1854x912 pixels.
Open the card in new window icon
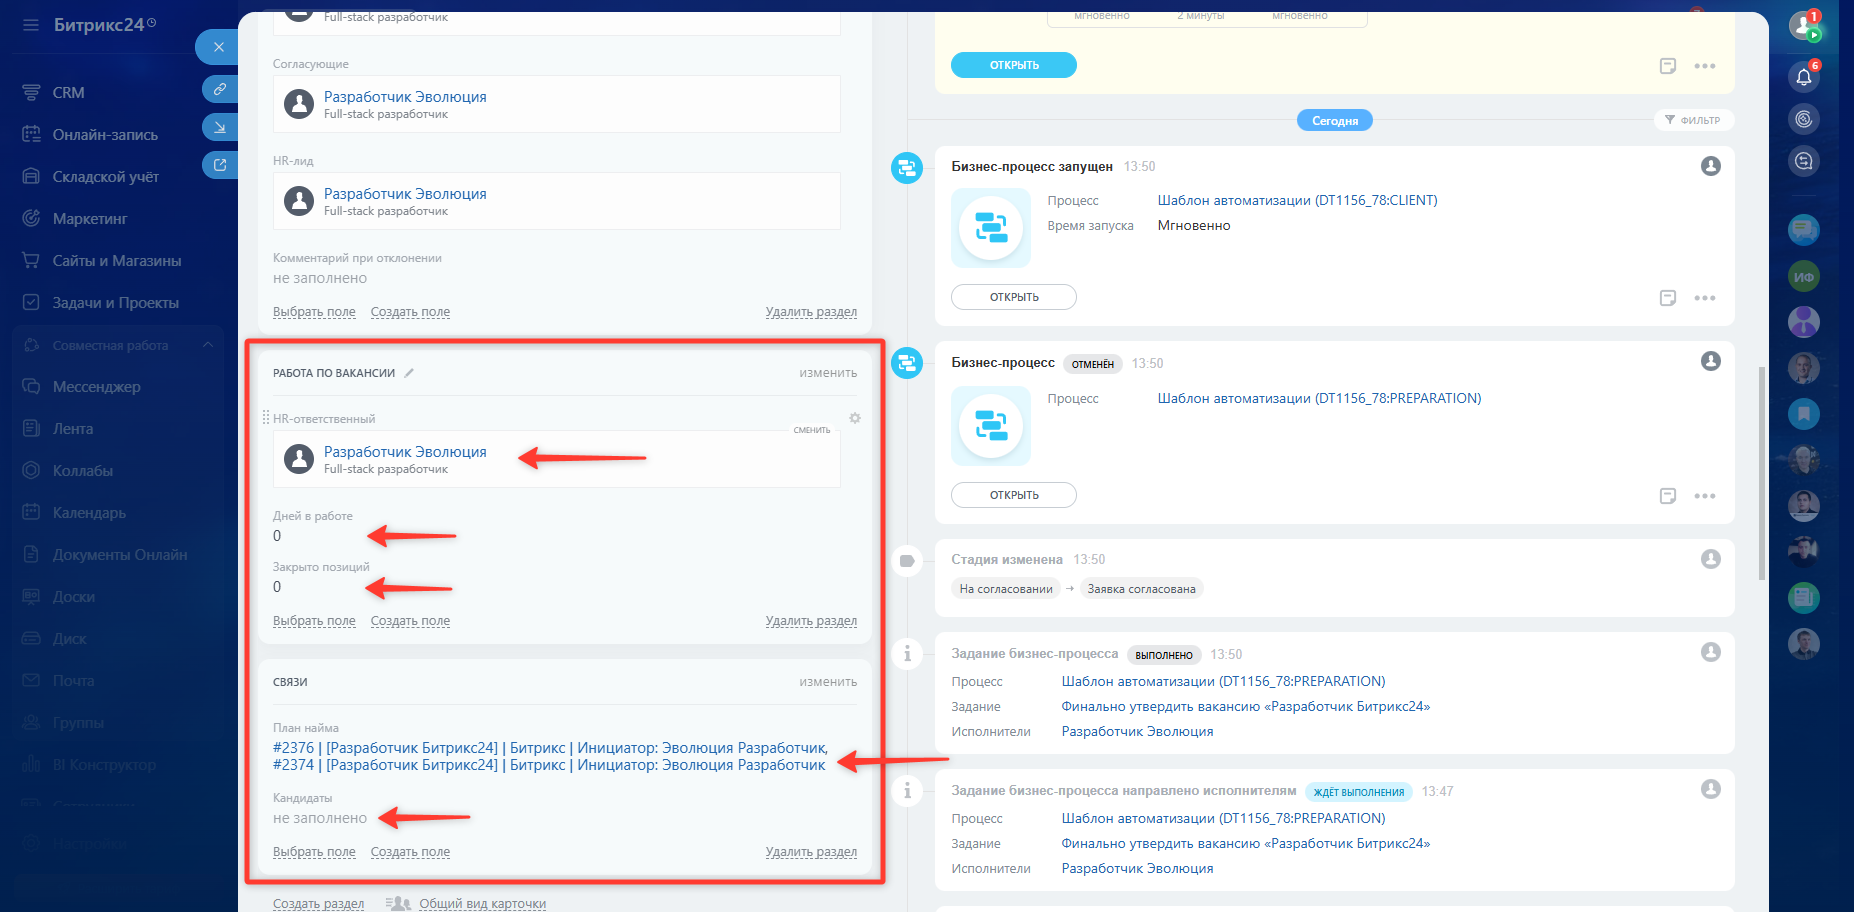220,165
